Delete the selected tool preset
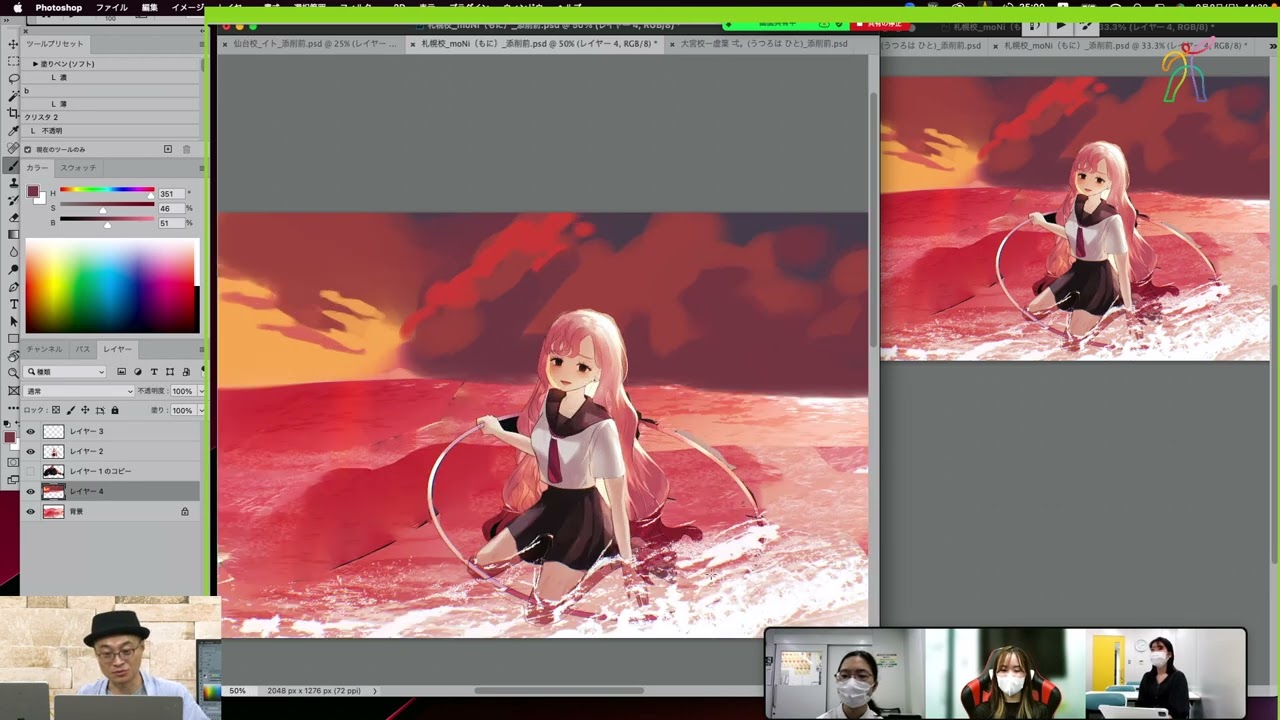Image resolution: width=1280 pixels, height=720 pixels. coord(186,149)
